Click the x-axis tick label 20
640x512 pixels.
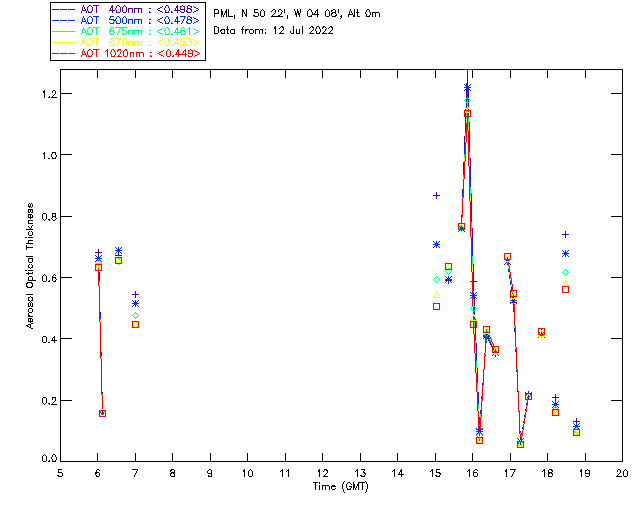(x=622, y=473)
